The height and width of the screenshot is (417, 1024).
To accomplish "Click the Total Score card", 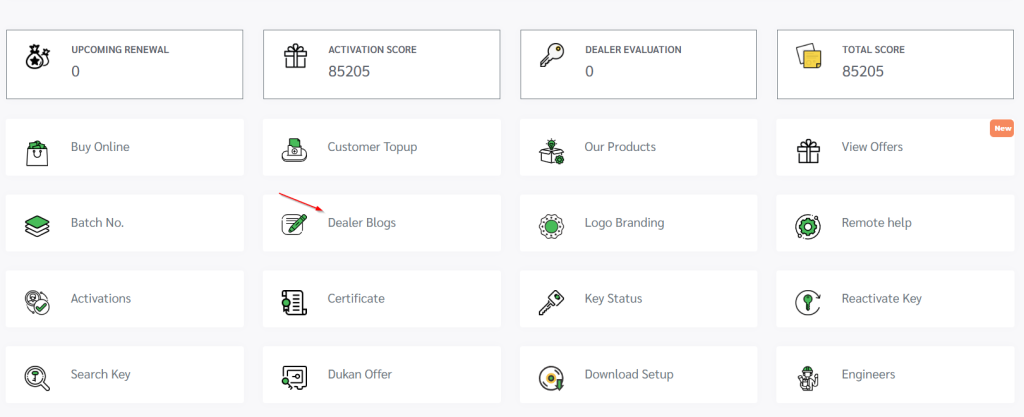I will pos(895,64).
